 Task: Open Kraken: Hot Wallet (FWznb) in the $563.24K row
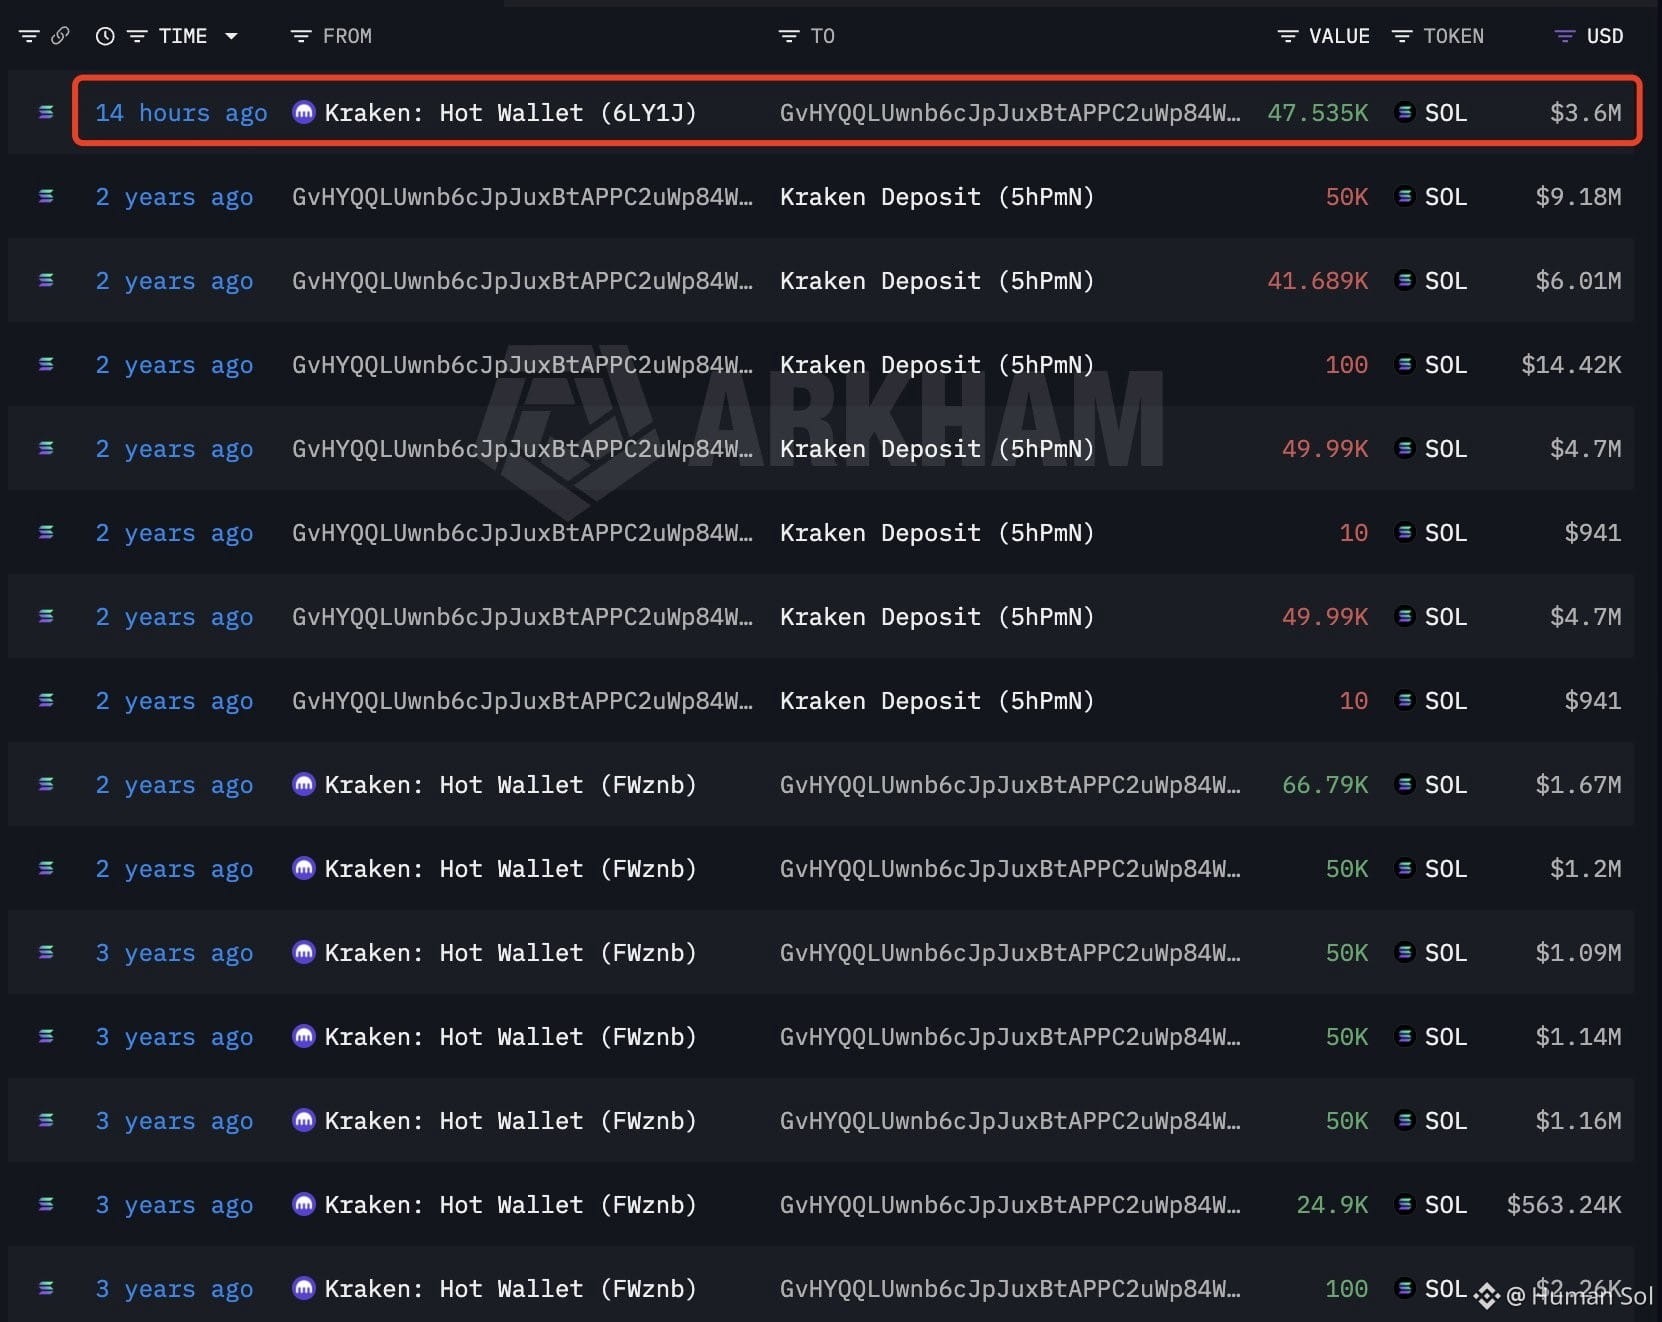point(510,1205)
